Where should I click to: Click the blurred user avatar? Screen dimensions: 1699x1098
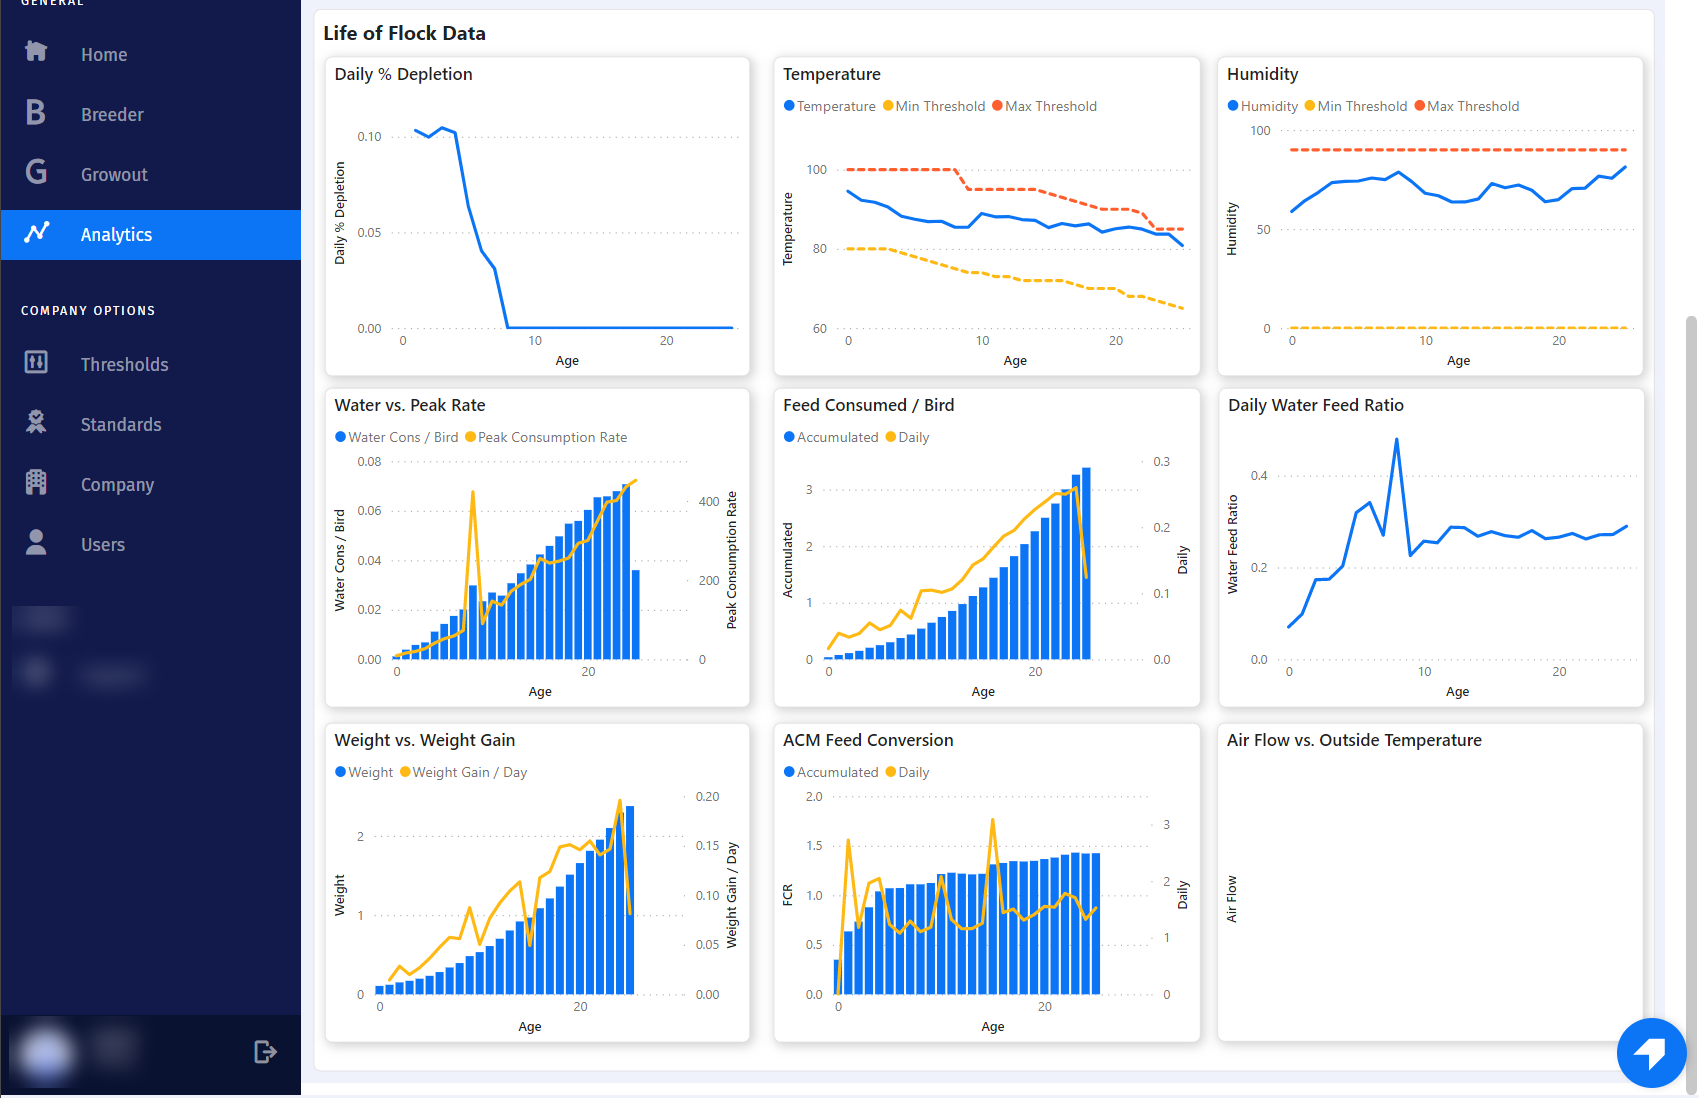click(x=44, y=1054)
